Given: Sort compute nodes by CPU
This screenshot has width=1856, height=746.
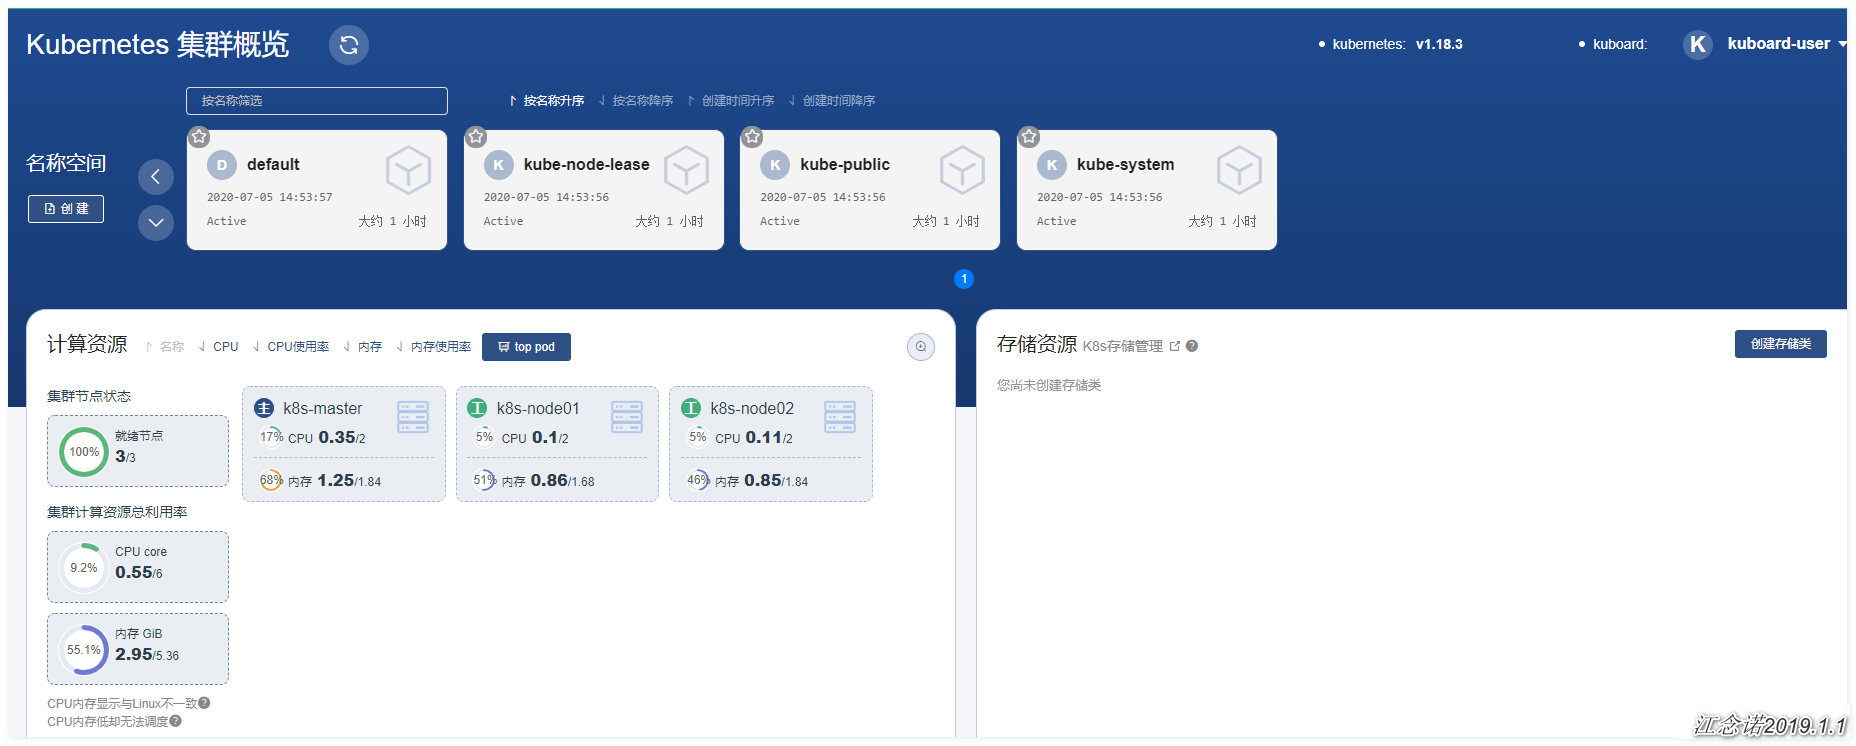Looking at the screenshot, I should 219,347.
